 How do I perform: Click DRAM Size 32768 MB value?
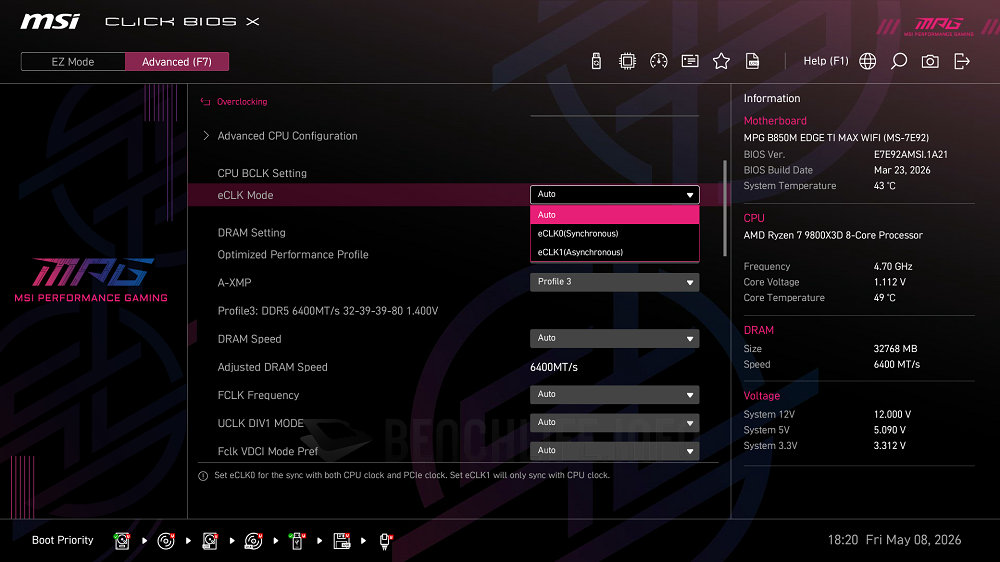[895, 349]
